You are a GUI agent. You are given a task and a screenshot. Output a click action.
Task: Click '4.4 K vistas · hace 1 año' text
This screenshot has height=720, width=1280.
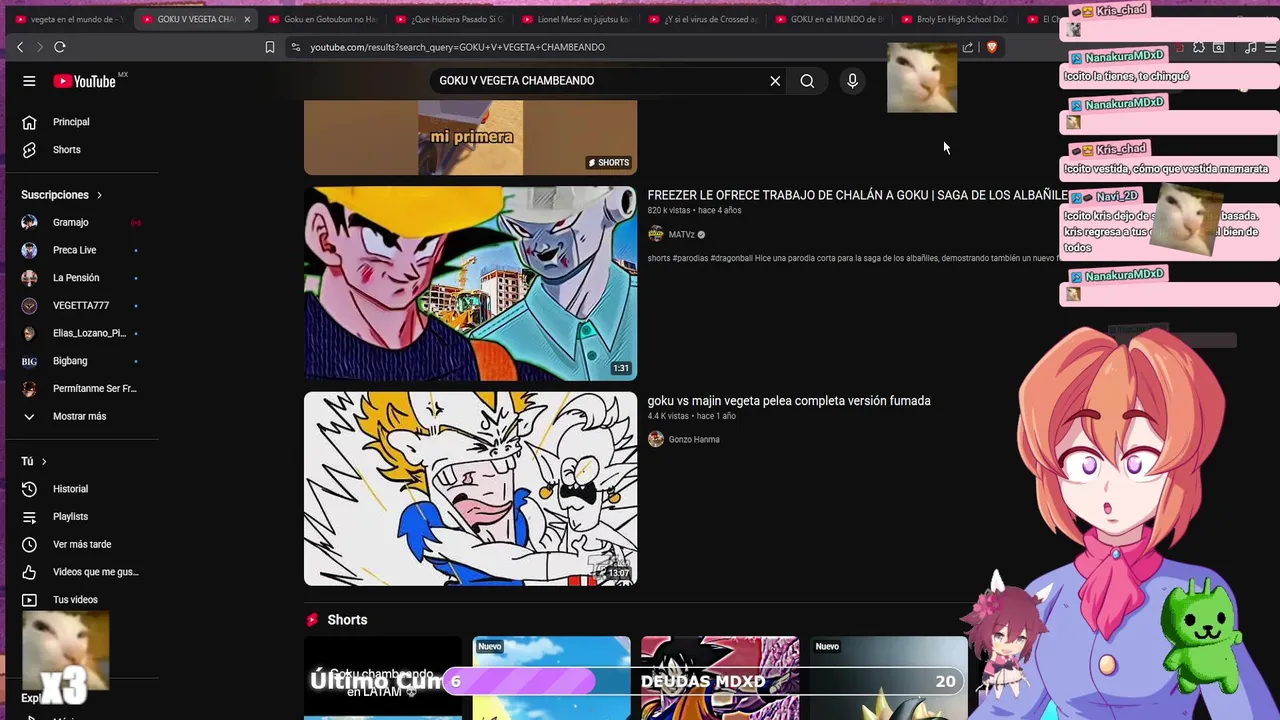click(691, 416)
